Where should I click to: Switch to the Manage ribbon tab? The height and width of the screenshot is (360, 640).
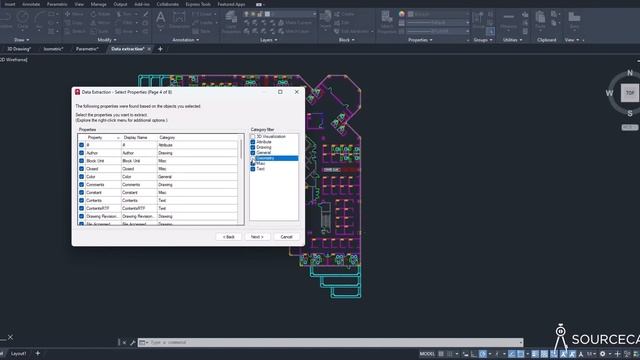[98, 4]
